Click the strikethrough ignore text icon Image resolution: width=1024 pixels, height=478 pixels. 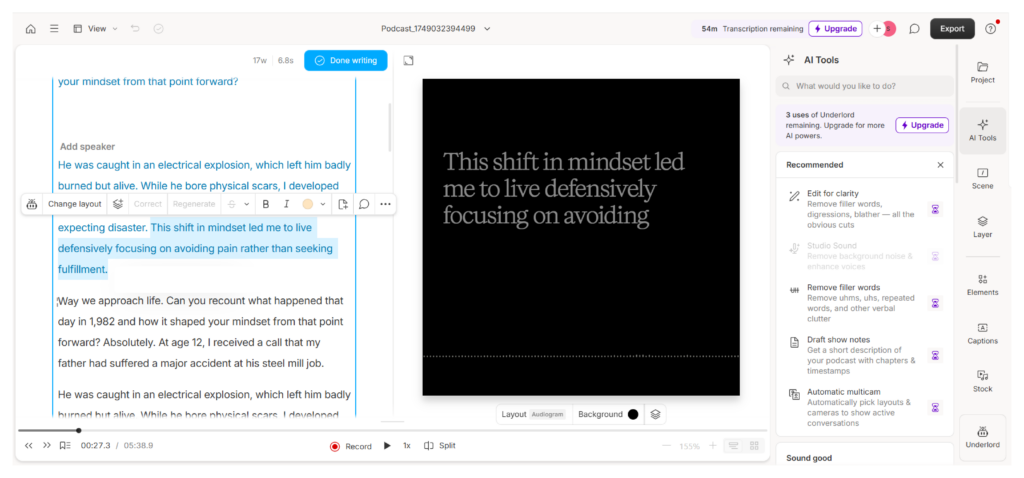tap(231, 204)
